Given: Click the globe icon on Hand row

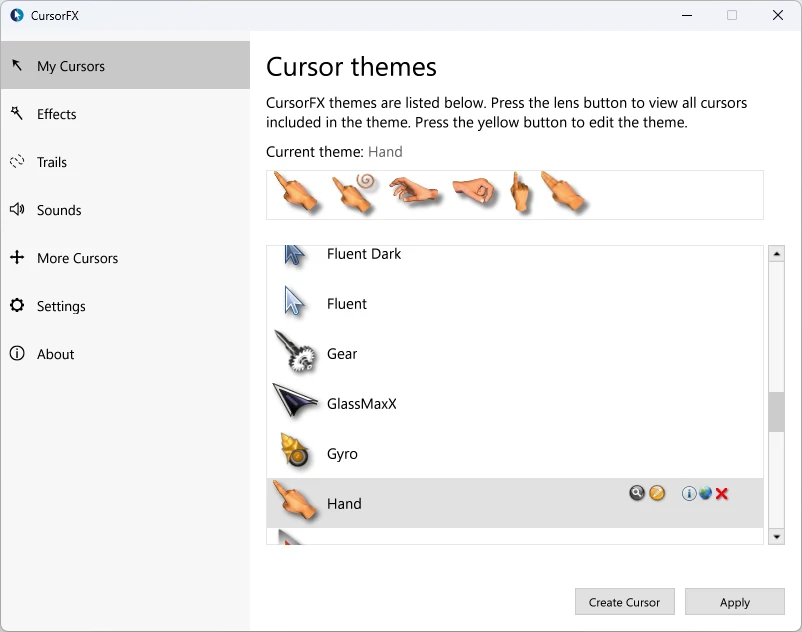Looking at the screenshot, I should tap(705, 493).
